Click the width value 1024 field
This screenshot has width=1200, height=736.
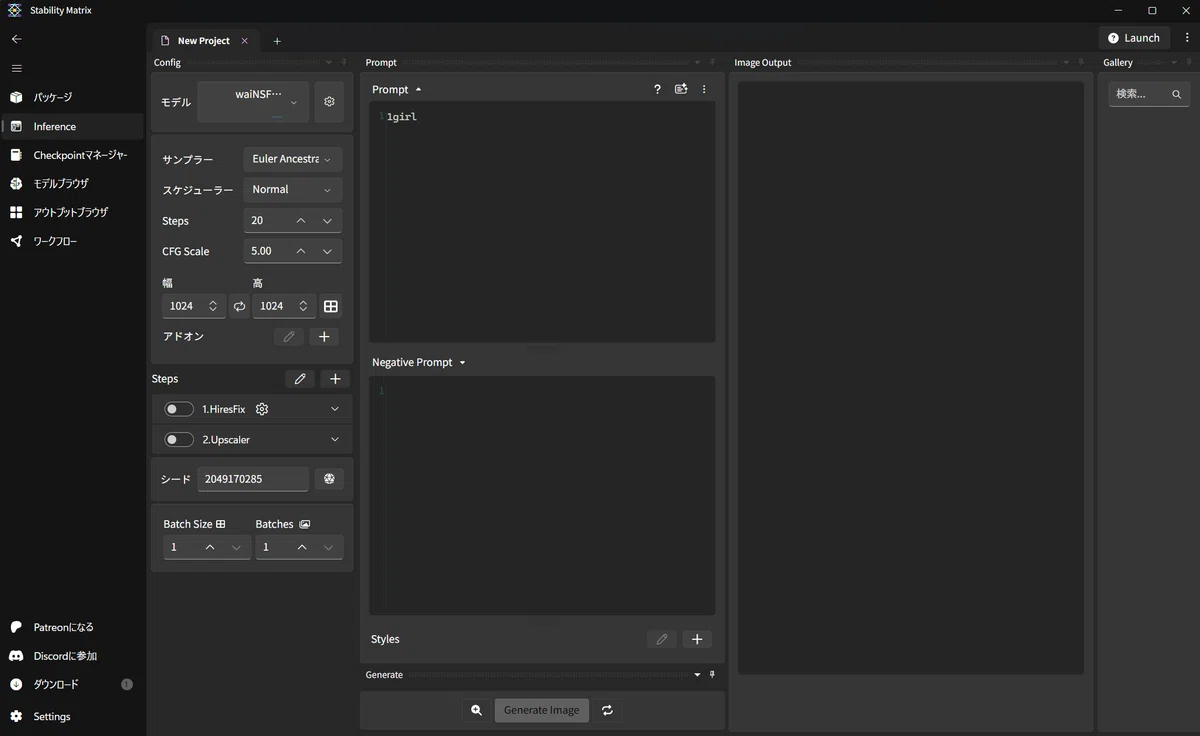(x=194, y=306)
